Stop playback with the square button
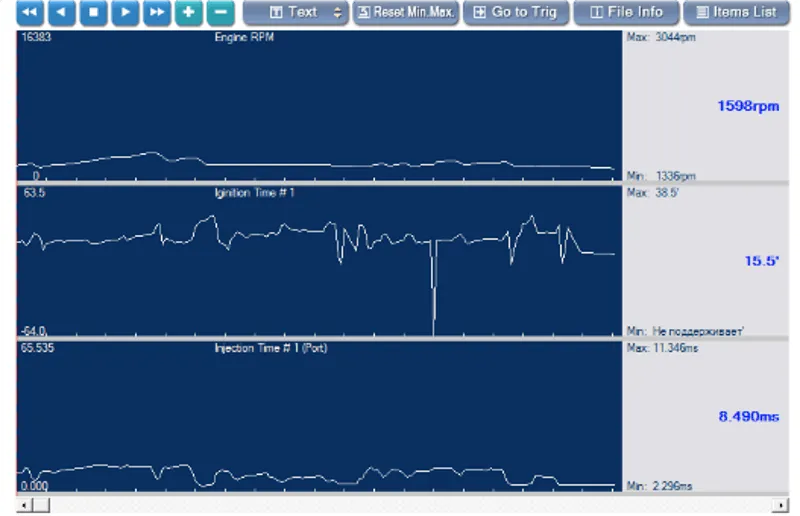This screenshot has width=800, height=516. click(93, 12)
